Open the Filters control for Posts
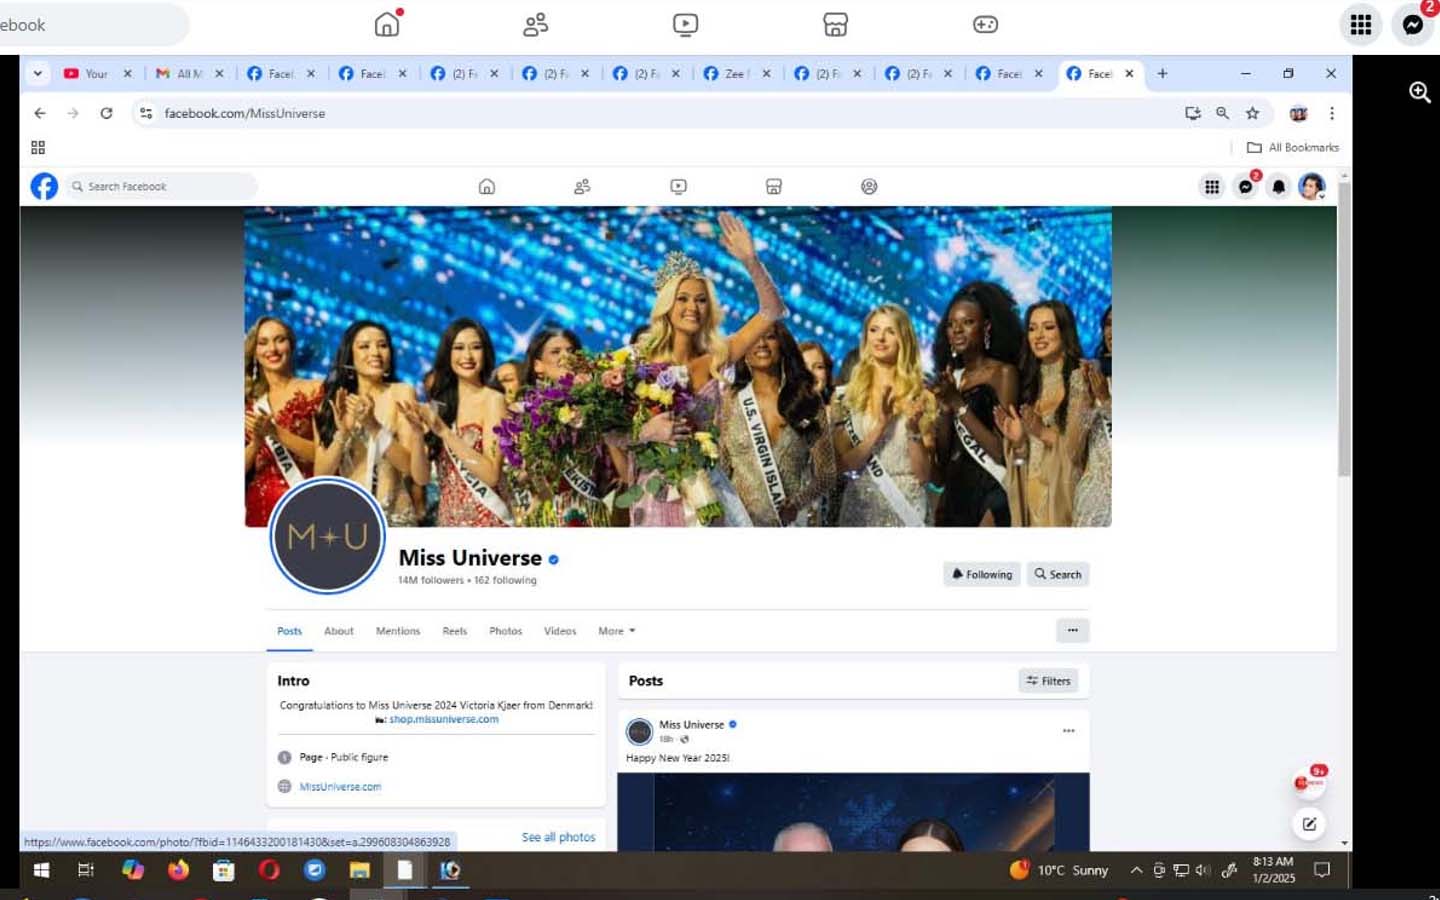 click(x=1048, y=681)
